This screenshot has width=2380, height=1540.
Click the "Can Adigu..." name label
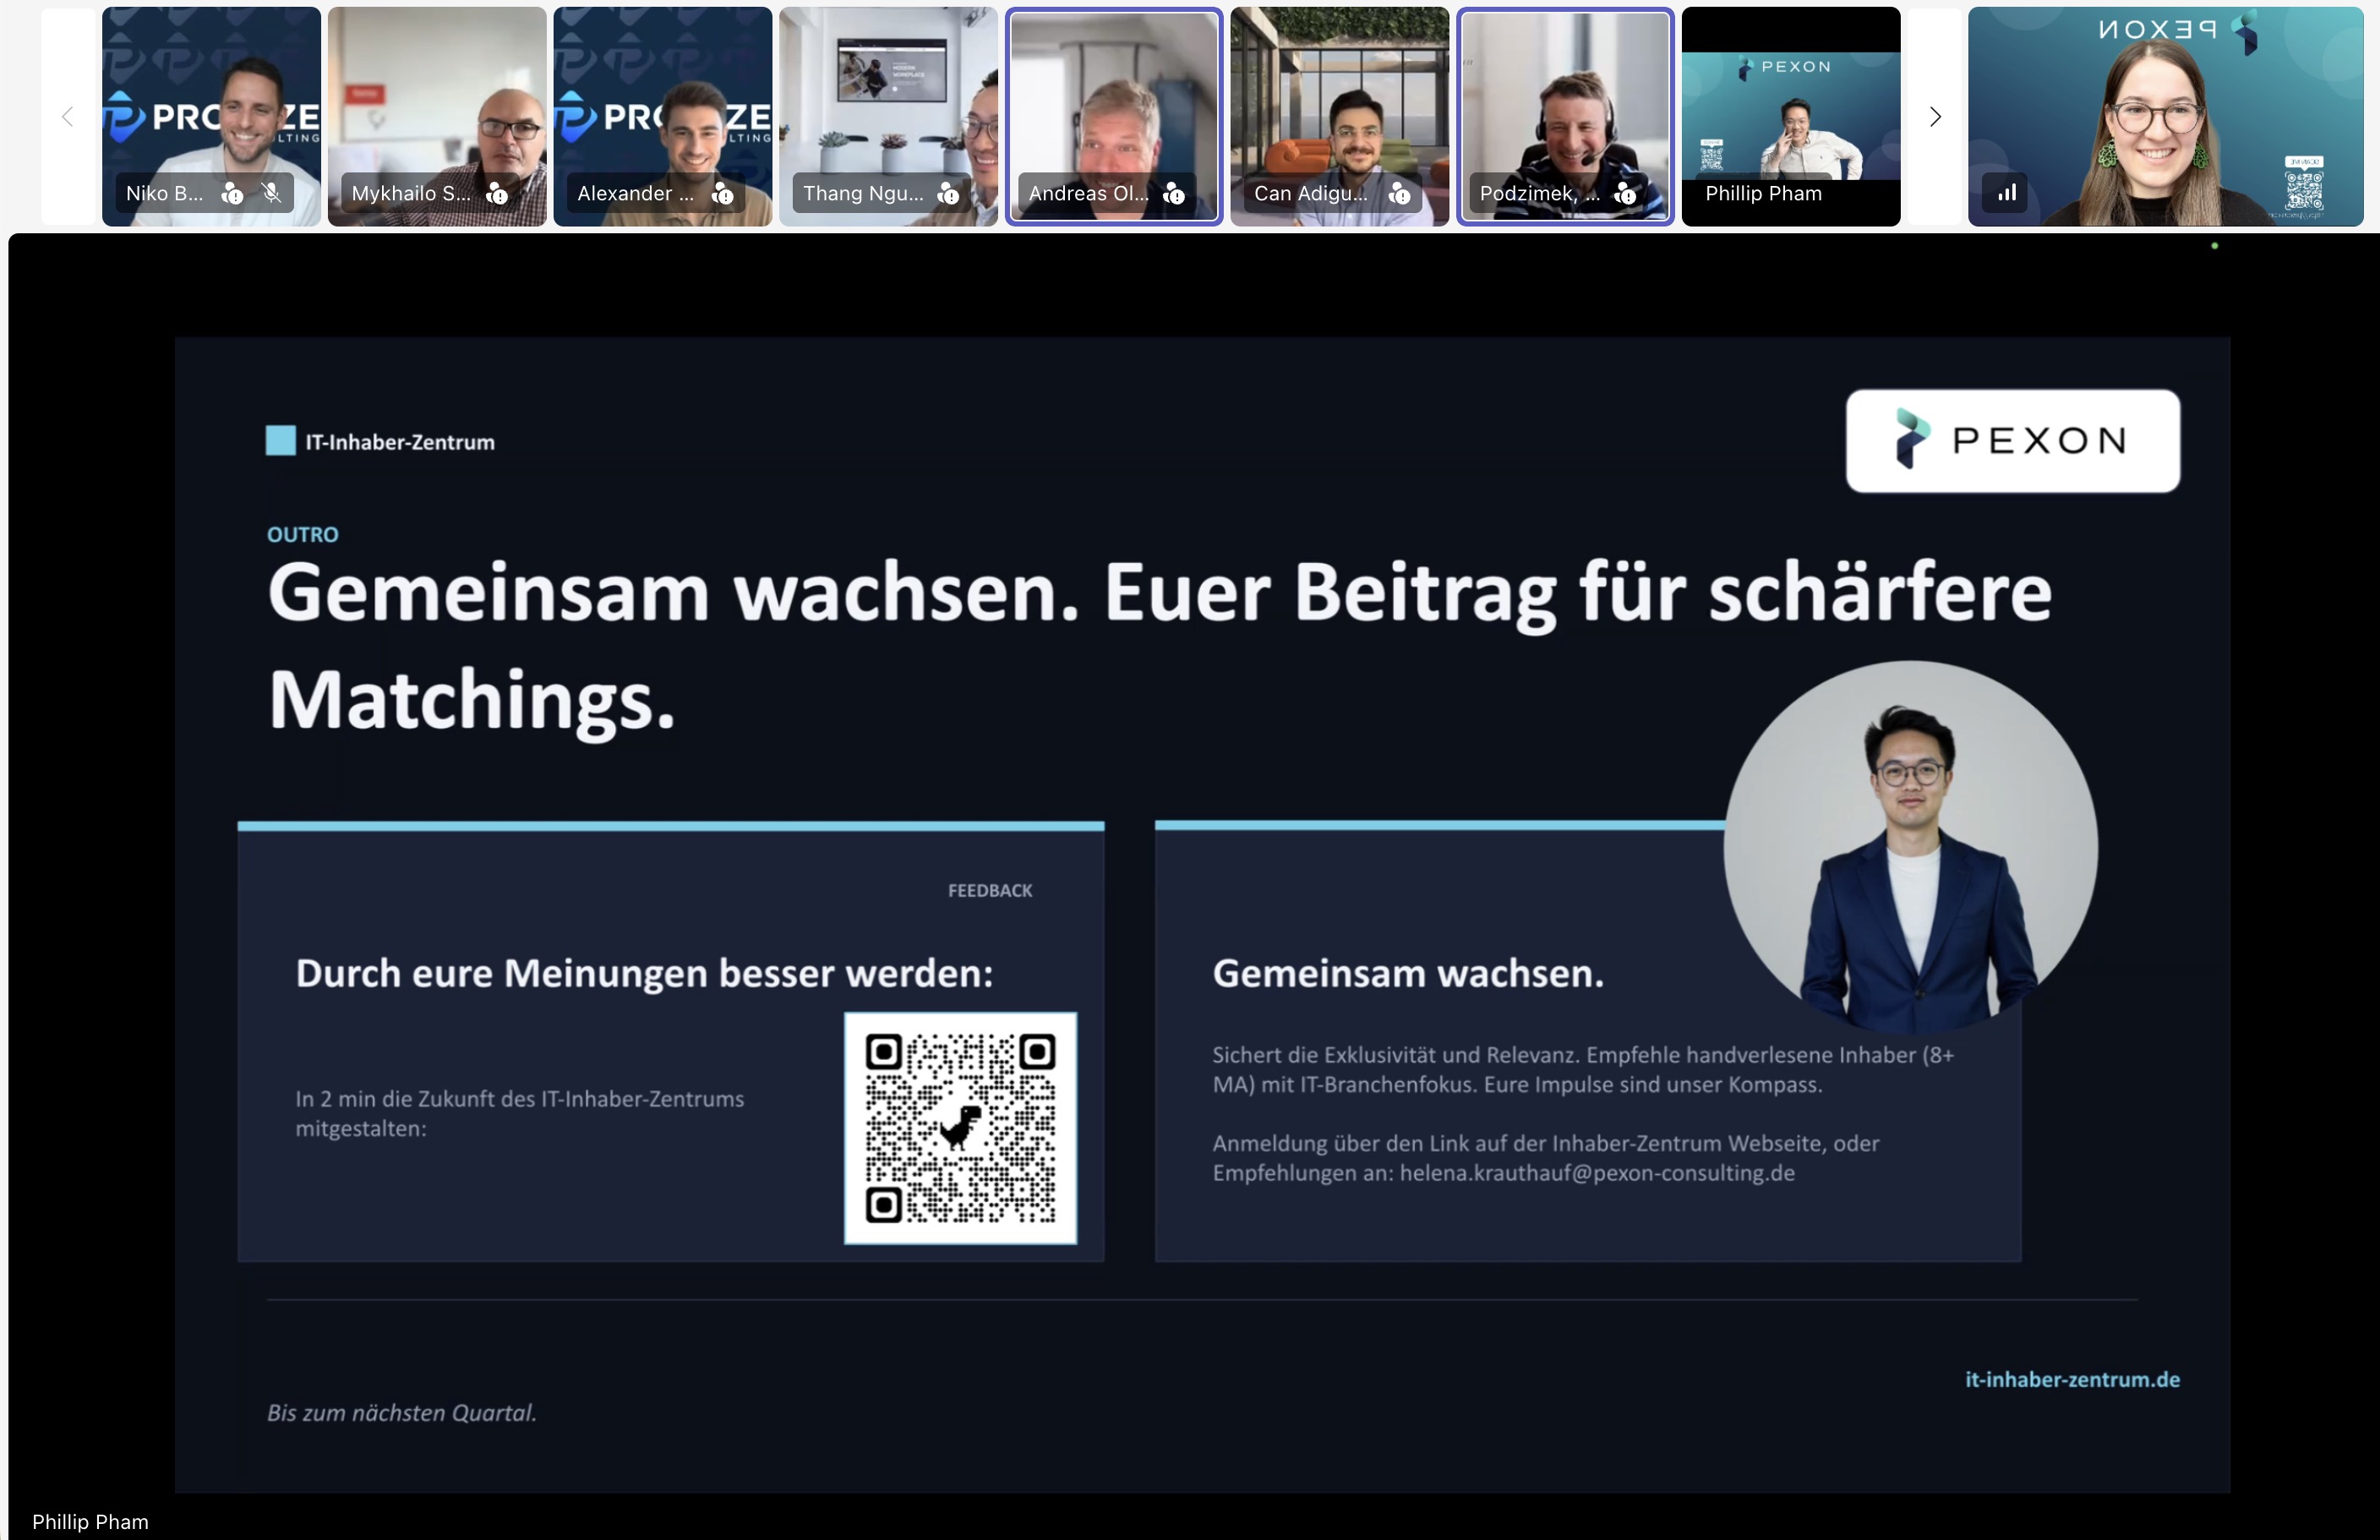pyautogui.click(x=1311, y=193)
